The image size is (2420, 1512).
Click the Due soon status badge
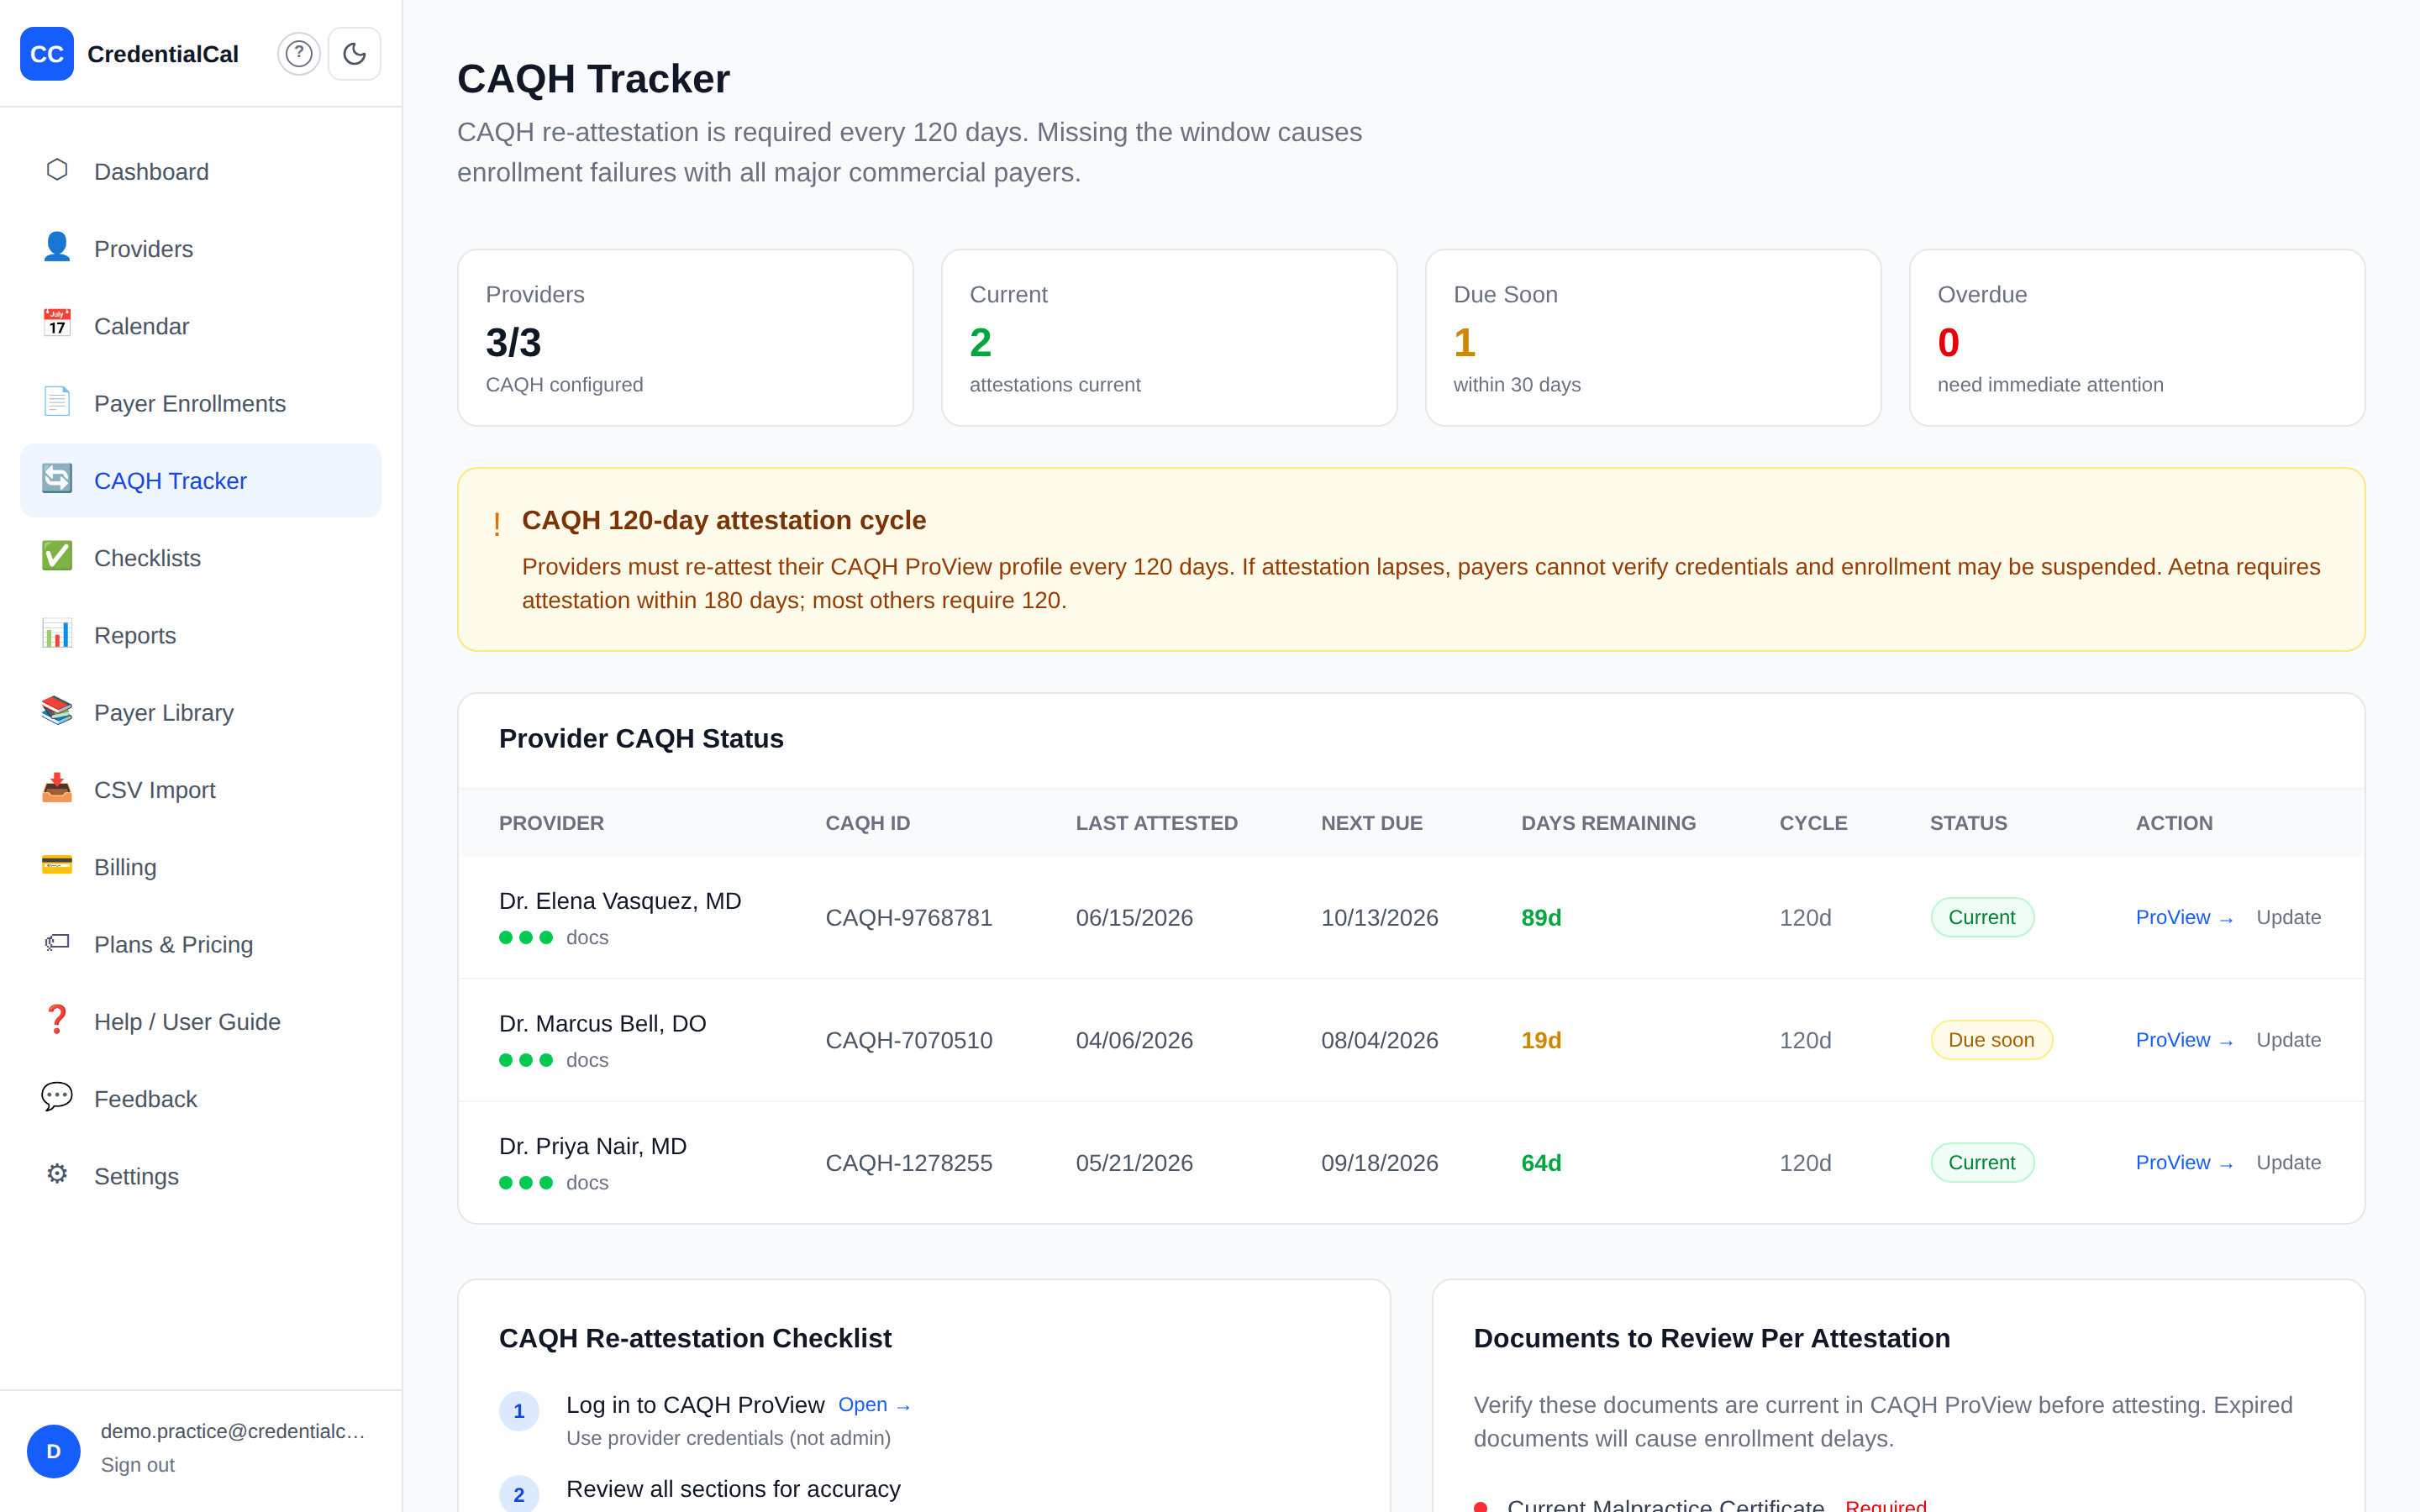pos(1990,1040)
